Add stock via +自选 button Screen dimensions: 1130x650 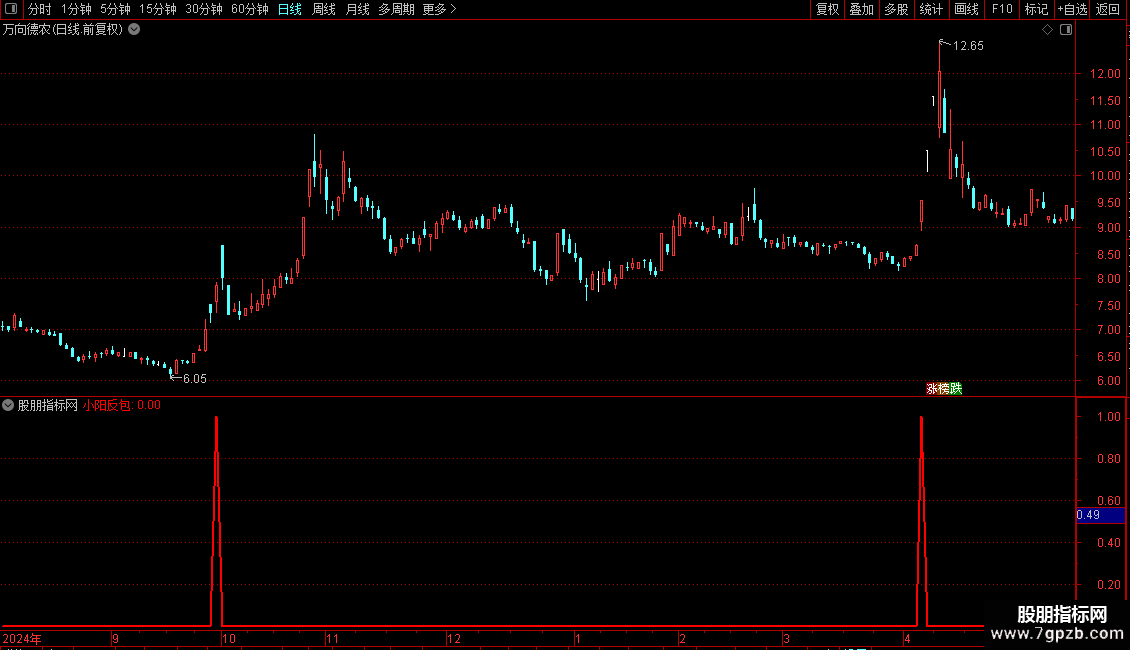pyautogui.click(x=1072, y=9)
